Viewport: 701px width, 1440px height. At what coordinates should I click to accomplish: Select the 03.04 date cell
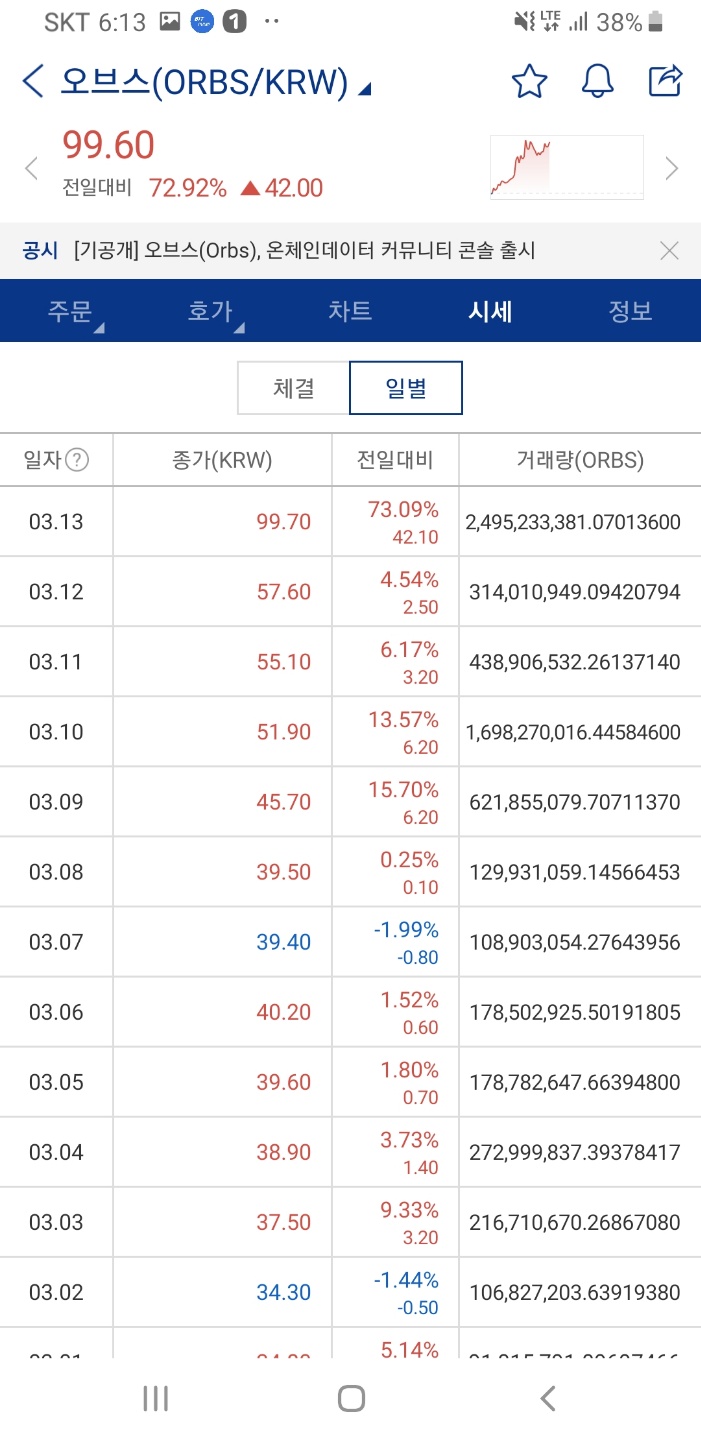(x=56, y=1151)
